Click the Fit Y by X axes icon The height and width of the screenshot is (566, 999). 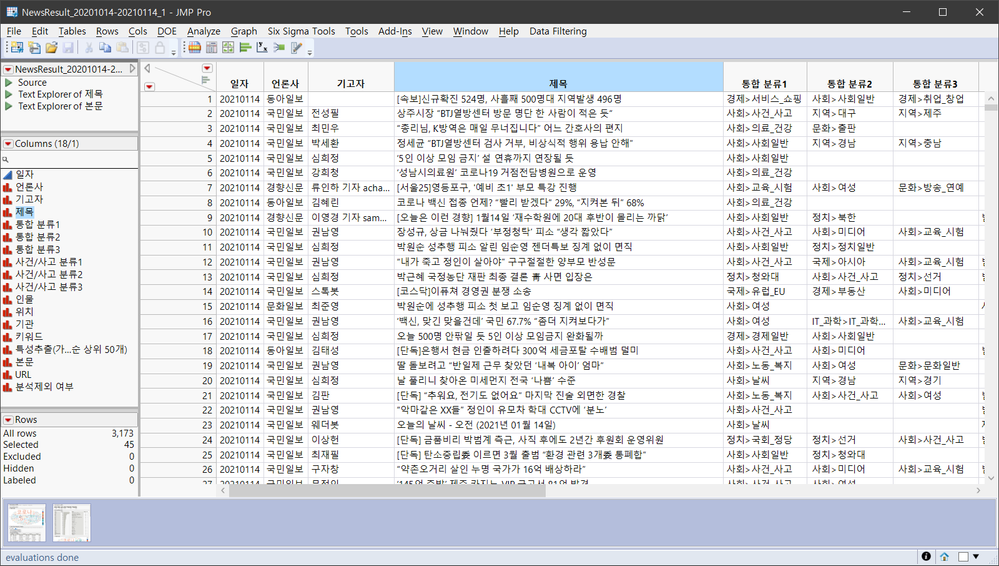click(x=262, y=48)
